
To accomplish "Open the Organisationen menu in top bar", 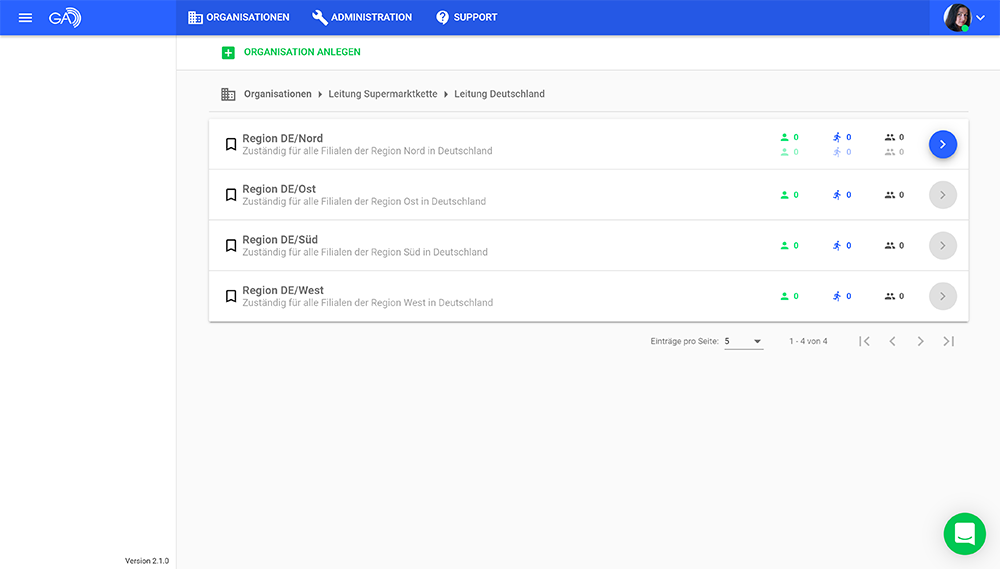I will (x=239, y=17).
